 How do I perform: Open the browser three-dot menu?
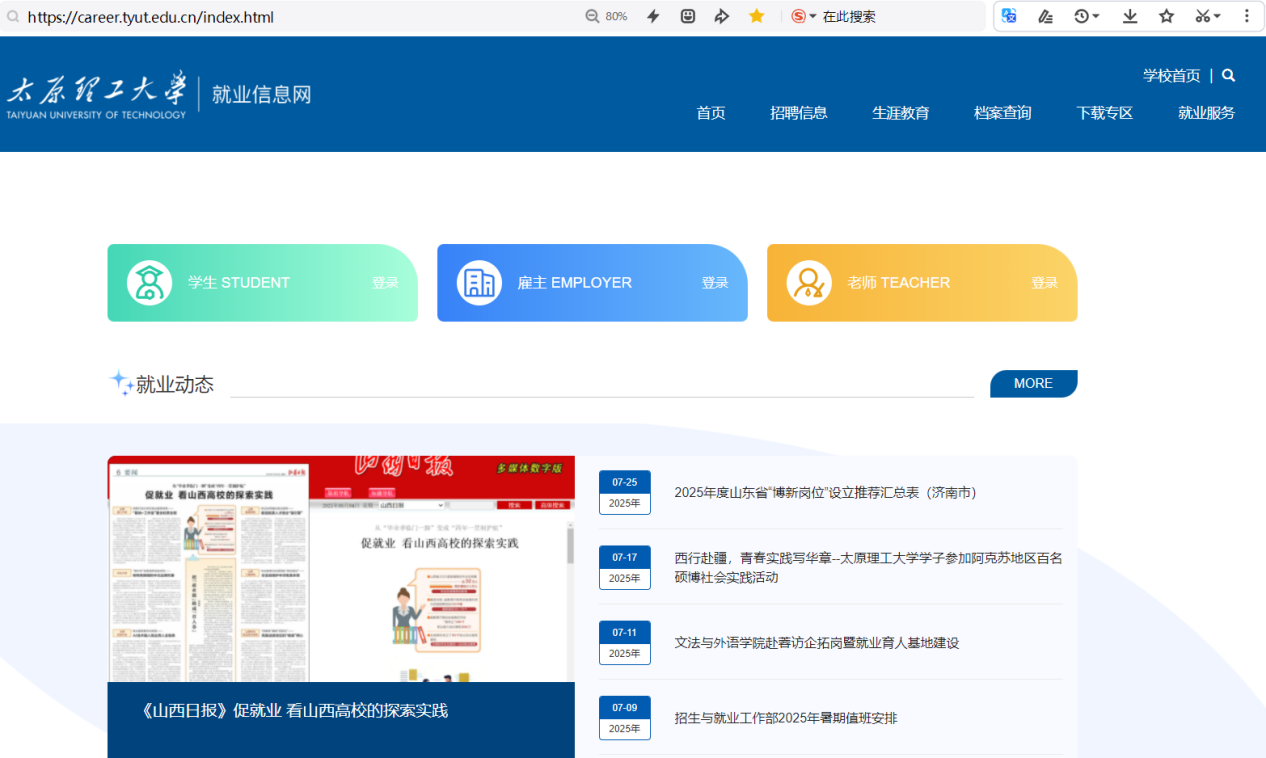(x=1247, y=16)
